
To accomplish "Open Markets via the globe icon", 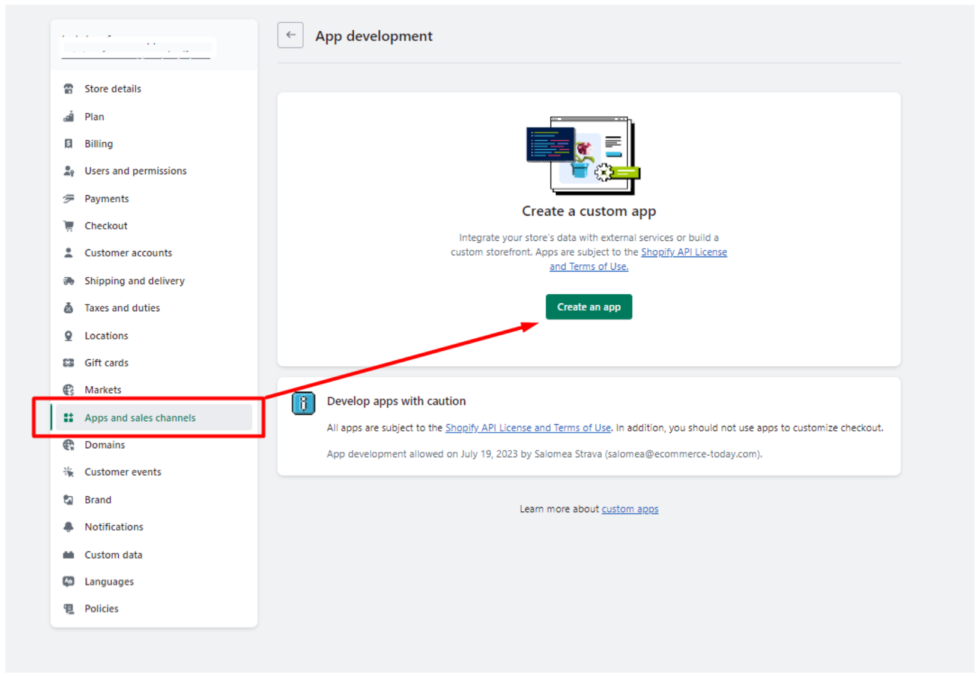I will click(66, 389).
